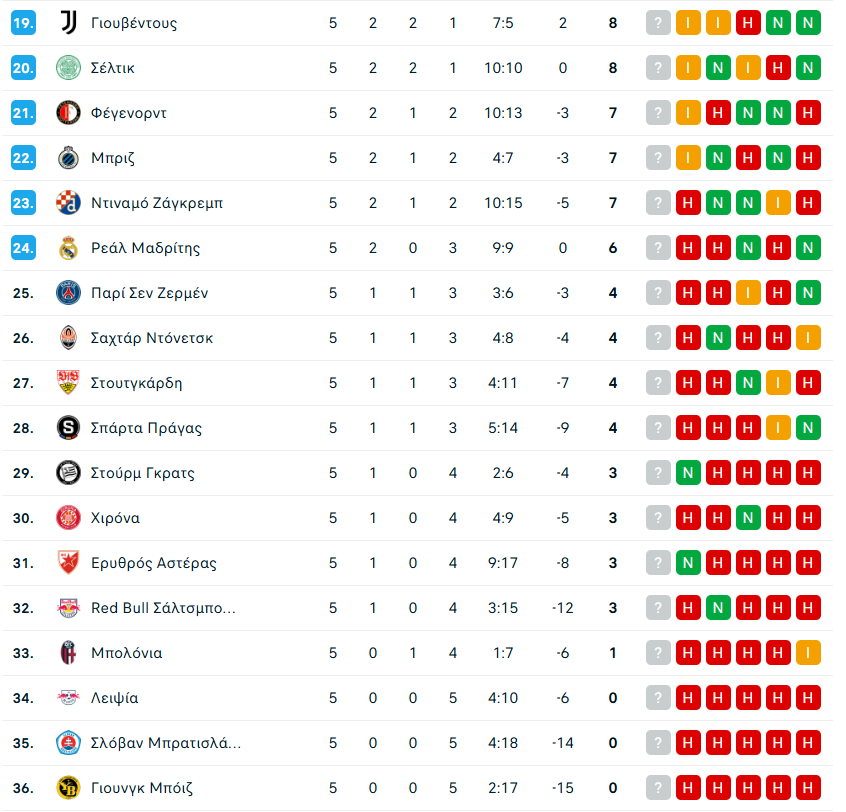This screenshot has width=846, height=812.
Task: Click Bologna's orange draw form badge
Action: point(809,653)
